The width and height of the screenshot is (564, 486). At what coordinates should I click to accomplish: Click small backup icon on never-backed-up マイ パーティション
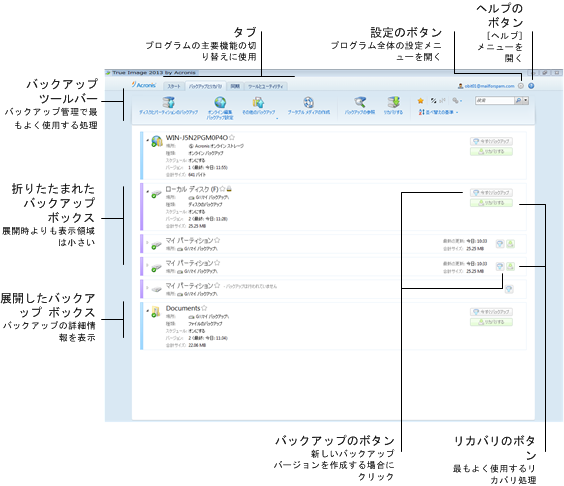[509, 289]
